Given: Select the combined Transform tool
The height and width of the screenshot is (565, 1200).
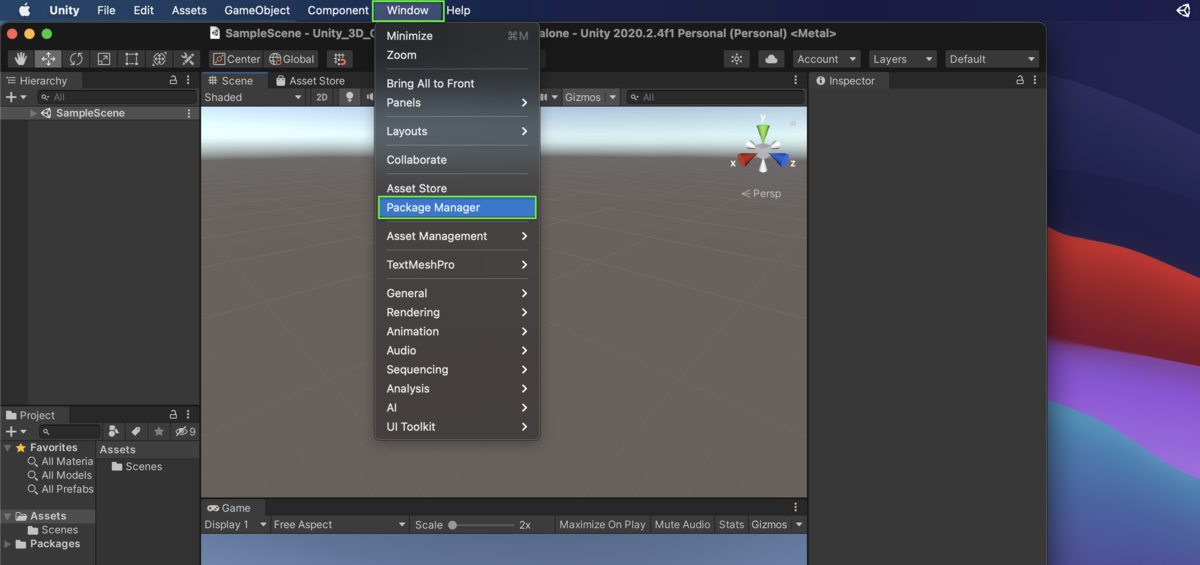Looking at the screenshot, I should click(159, 59).
